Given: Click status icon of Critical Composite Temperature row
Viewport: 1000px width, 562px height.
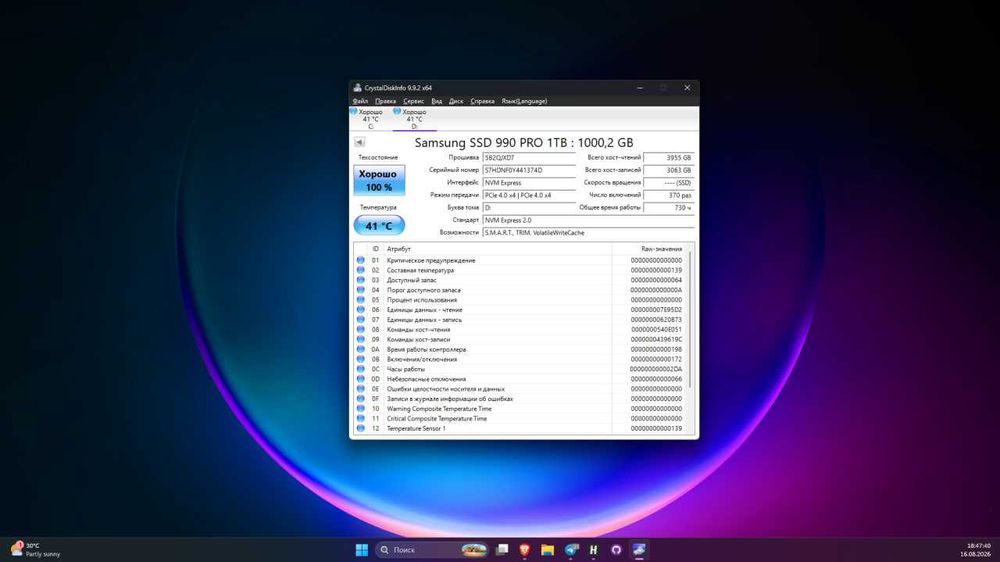Looking at the screenshot, I should (x=360, y=418).
